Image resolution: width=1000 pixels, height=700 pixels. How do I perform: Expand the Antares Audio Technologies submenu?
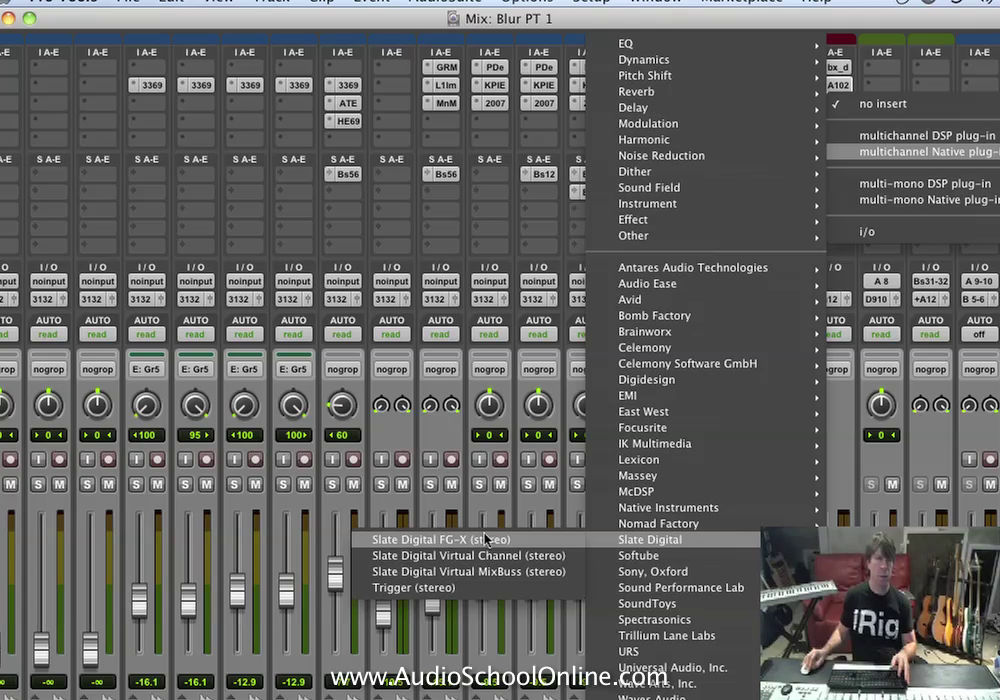click(706, 268)
